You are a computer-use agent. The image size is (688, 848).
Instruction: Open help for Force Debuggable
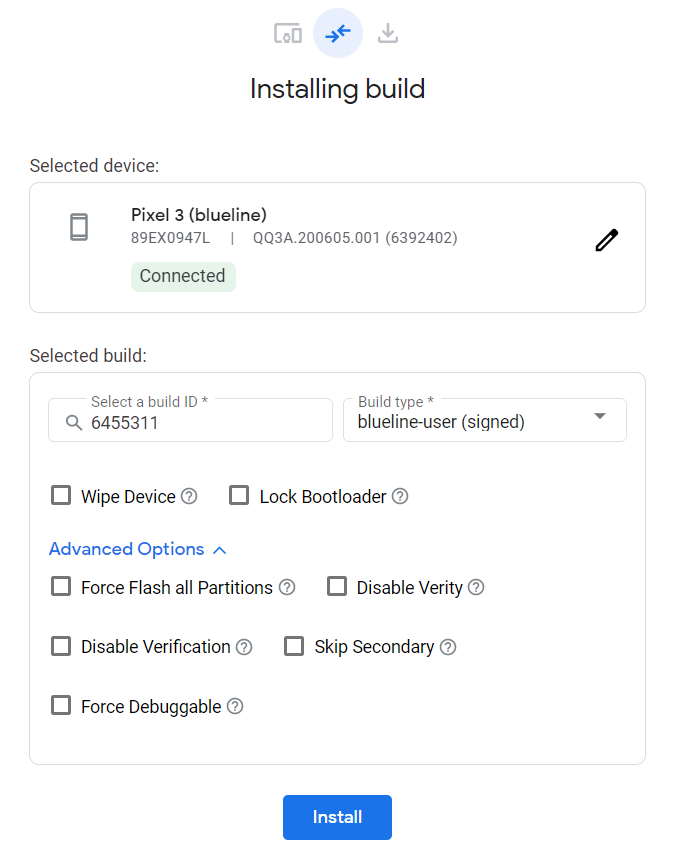point(235,706)
